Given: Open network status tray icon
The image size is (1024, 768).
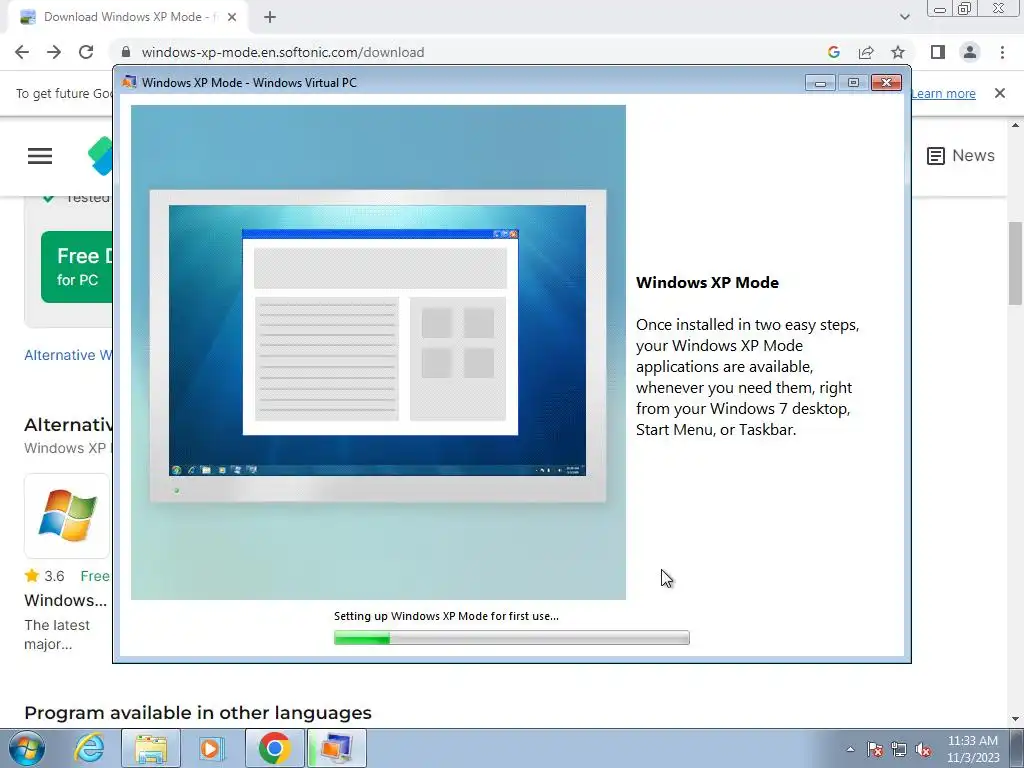Looking at the screenshot, I should point(899,749).
